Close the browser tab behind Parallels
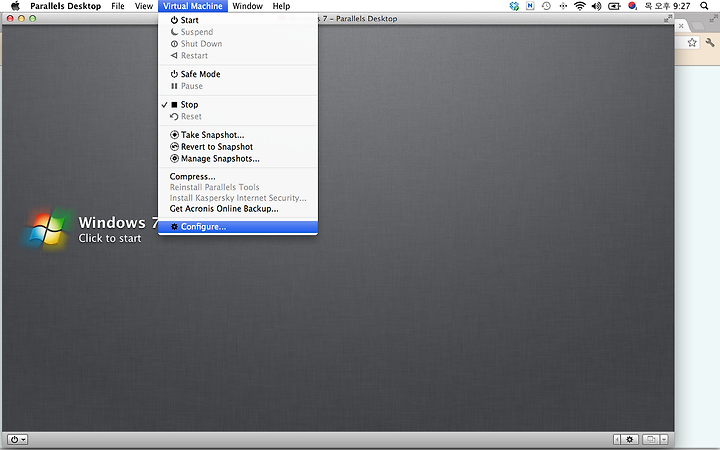The height and width of the screenshot is (450, 720). coord(681,26)
